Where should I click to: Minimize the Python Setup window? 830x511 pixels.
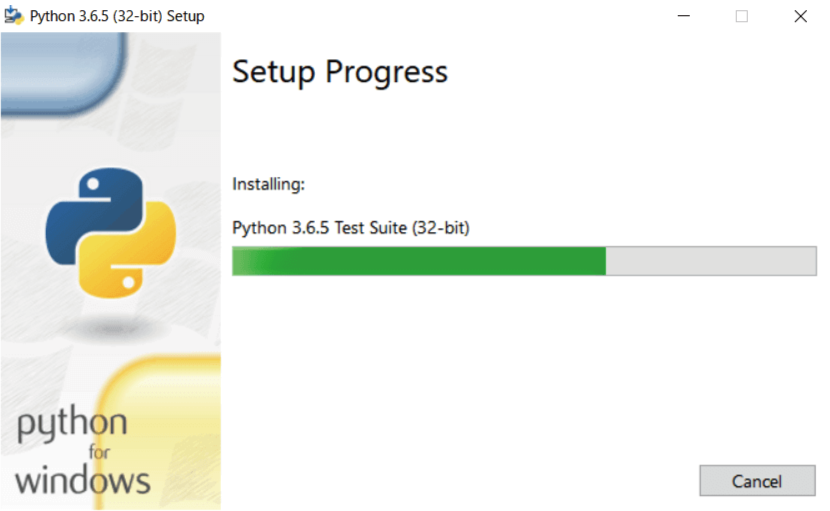[684, 16]
